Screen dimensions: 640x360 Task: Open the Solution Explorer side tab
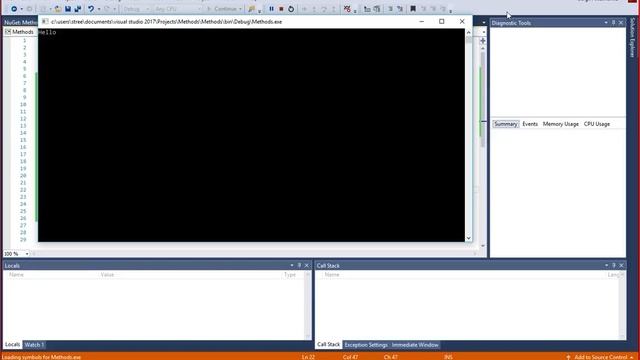pyautogui.click(x=633, y=38)
